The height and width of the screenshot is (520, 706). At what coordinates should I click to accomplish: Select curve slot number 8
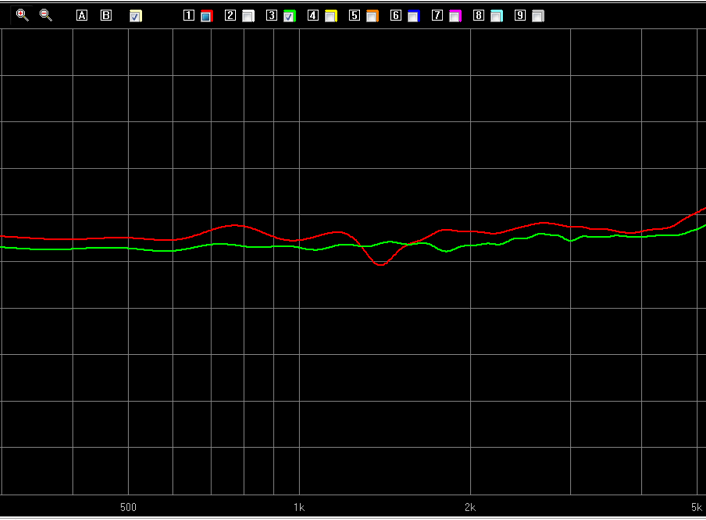coord(479,16)
